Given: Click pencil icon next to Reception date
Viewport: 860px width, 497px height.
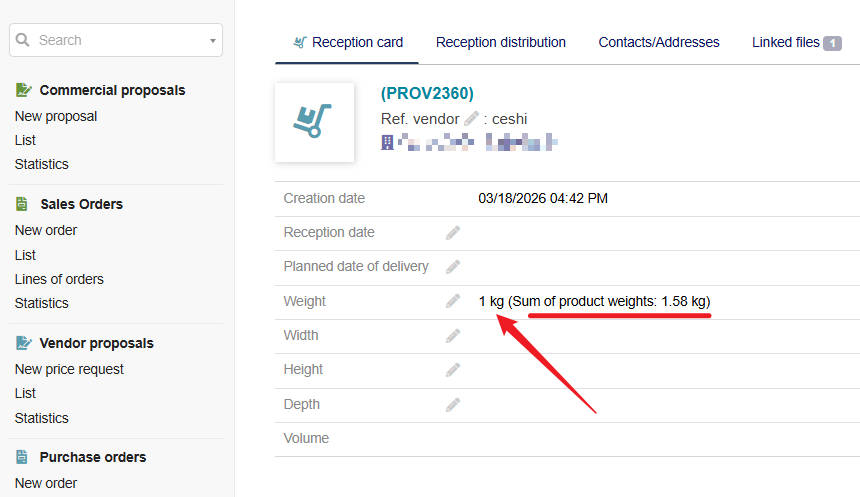Looking at the screenshot, I should point(453,233).
